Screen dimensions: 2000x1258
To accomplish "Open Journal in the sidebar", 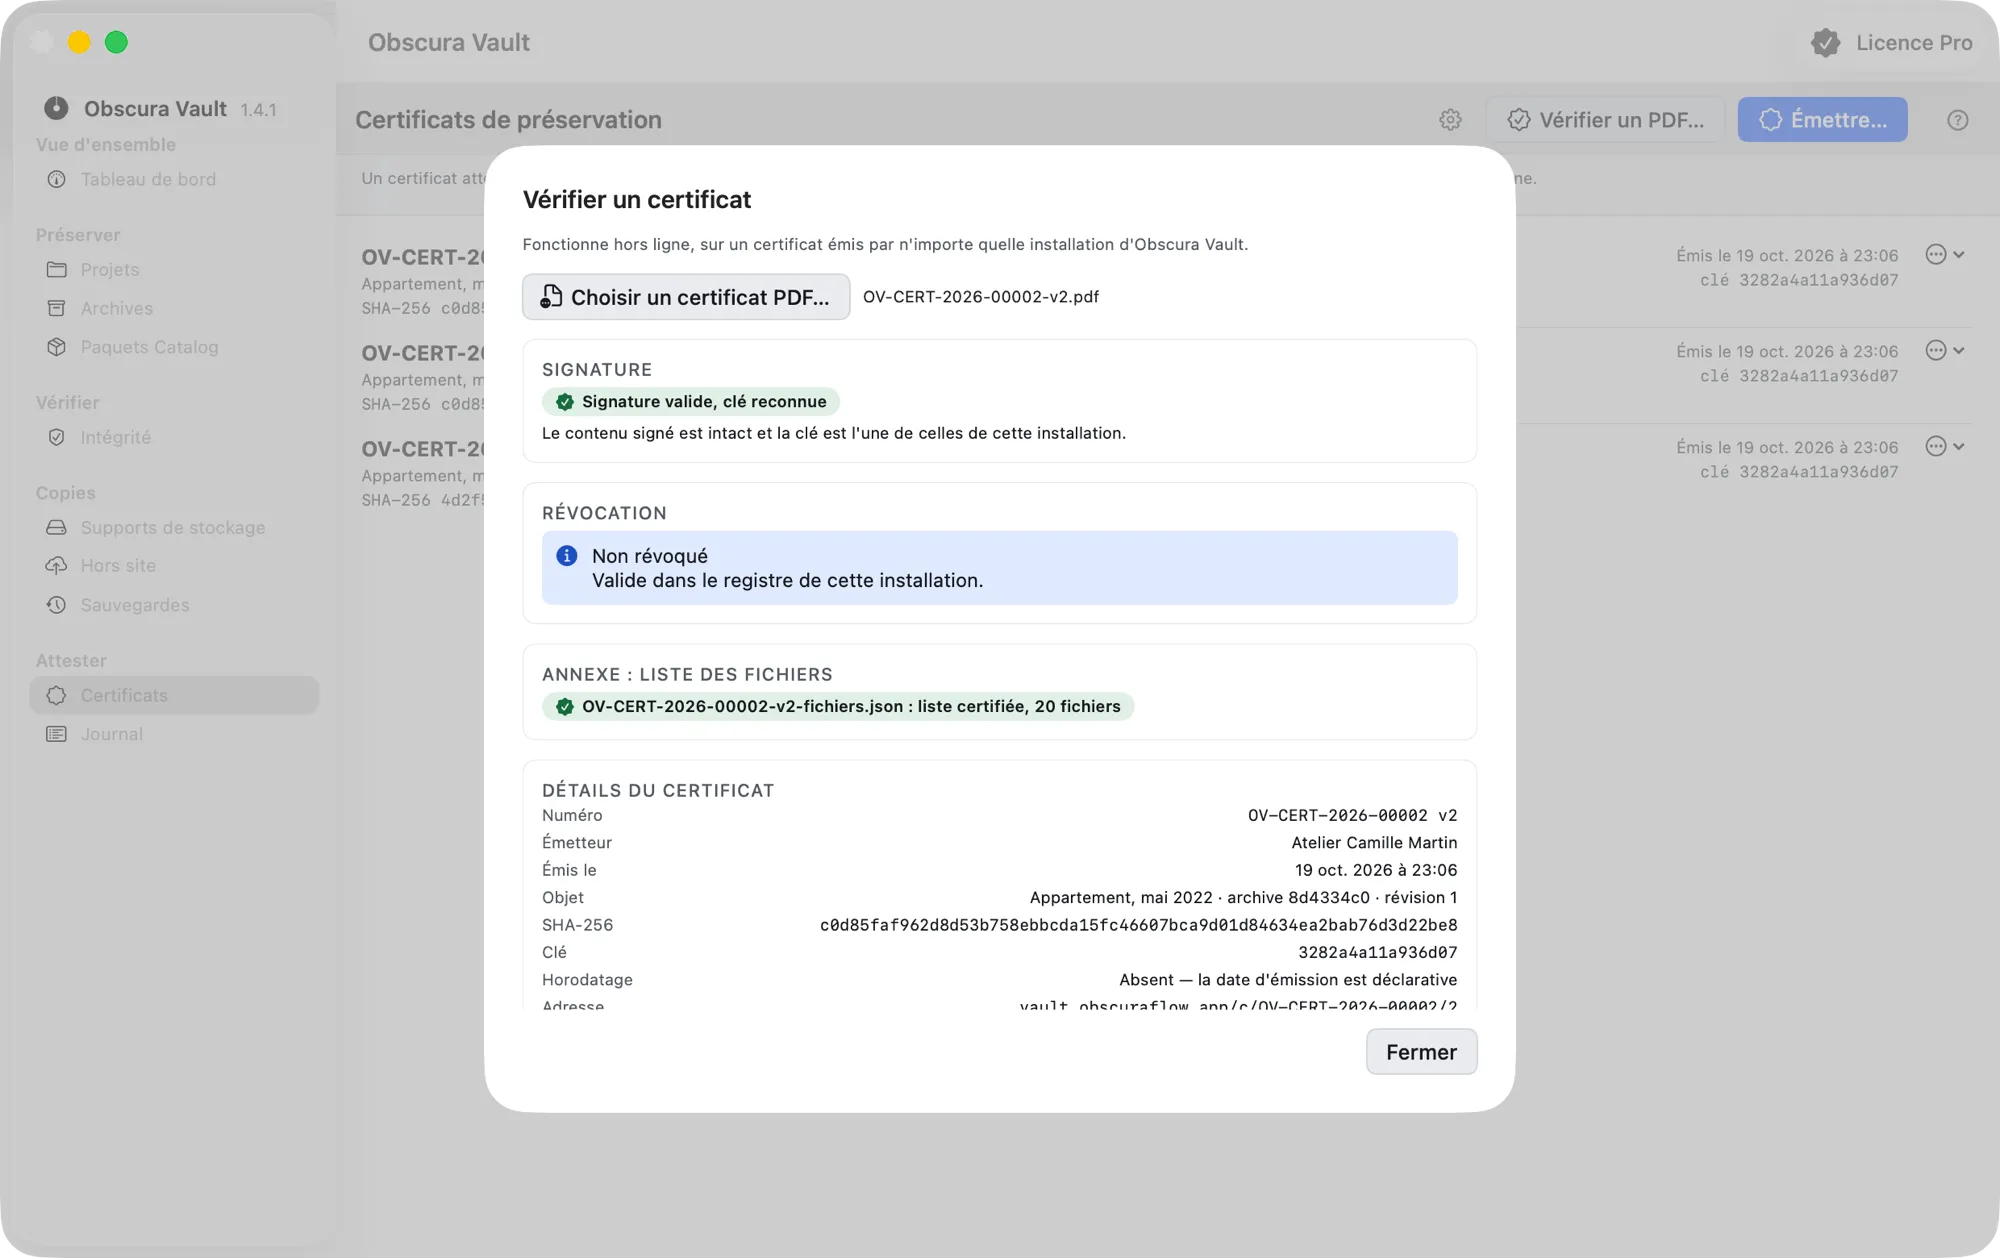I will click(175, 734).
